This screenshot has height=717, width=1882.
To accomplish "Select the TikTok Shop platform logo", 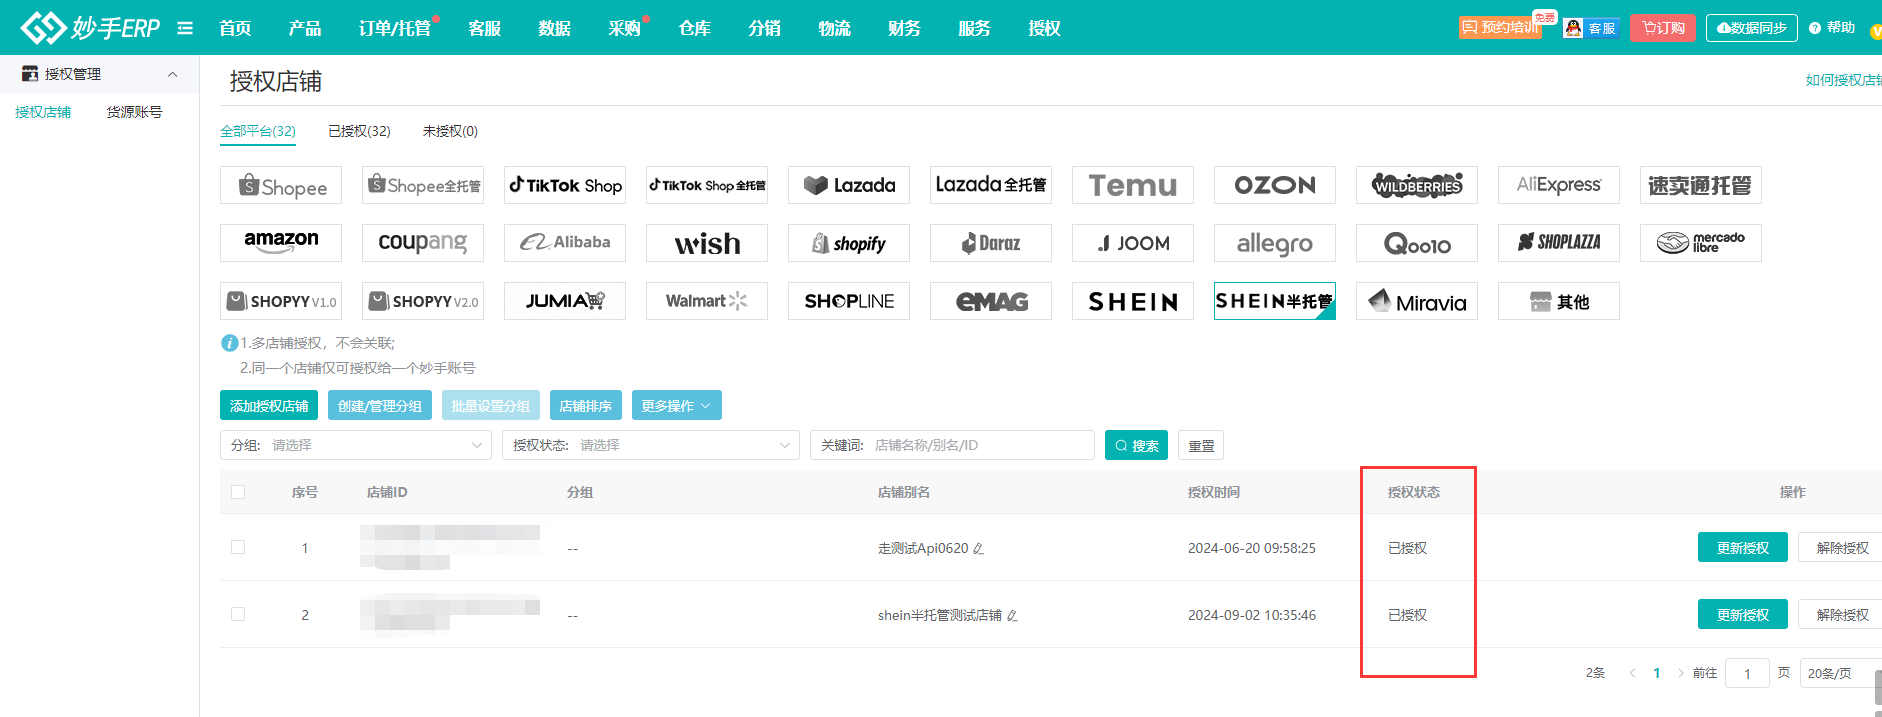I will pyautogui.click(x=565, y=185).
